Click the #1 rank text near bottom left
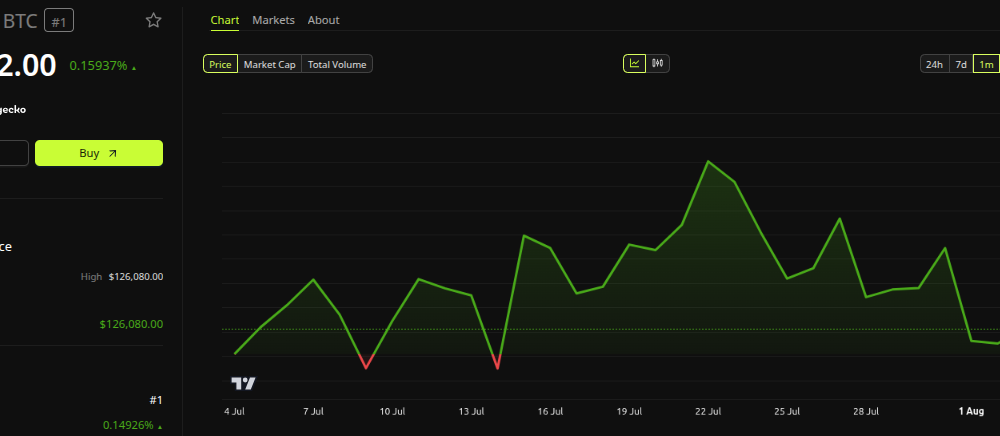 point(156,400)
